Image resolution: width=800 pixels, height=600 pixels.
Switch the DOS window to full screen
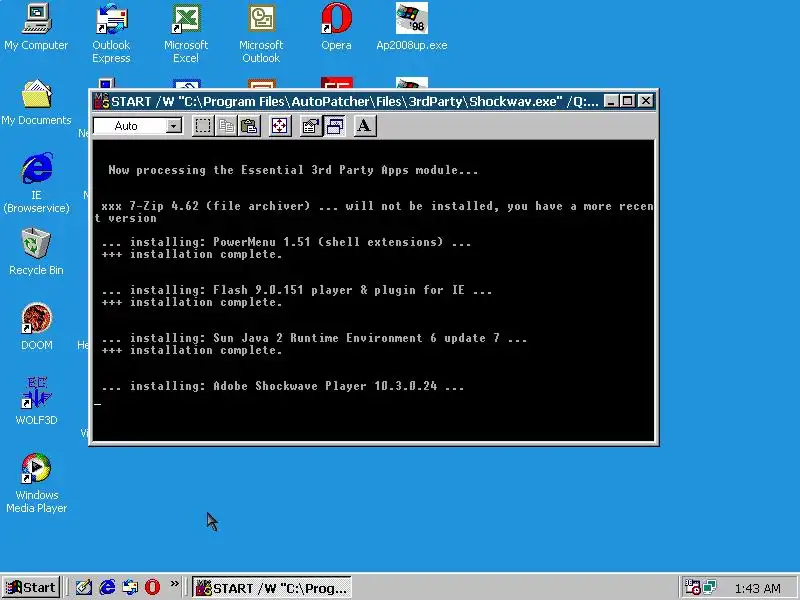pyautogui.click(x=280, y=126)
